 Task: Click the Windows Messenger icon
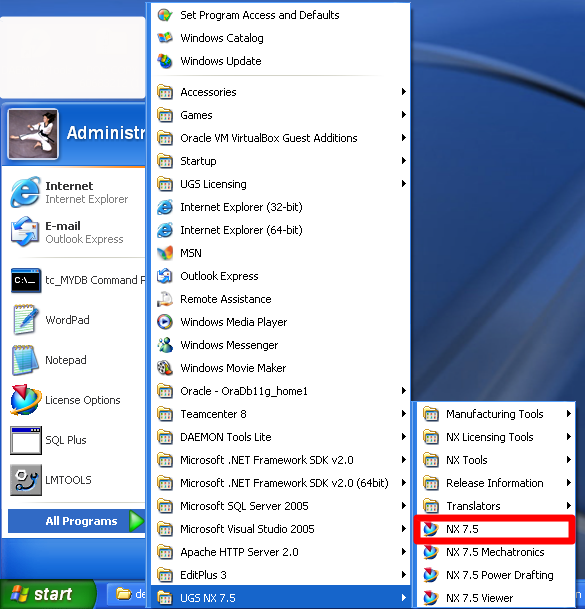pyautogui.click(x=165, y=345)
